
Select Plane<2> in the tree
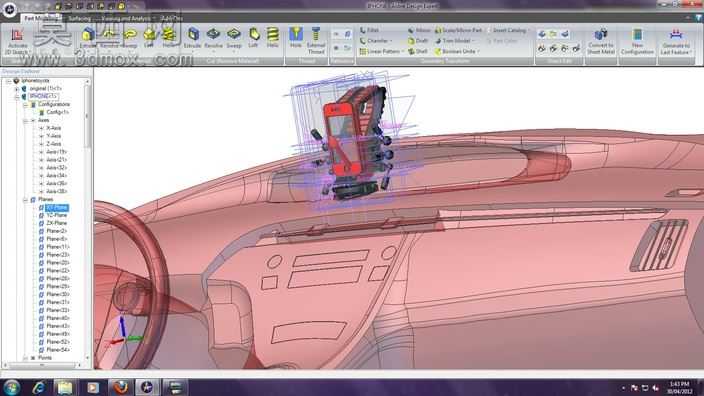click(57, 231)
